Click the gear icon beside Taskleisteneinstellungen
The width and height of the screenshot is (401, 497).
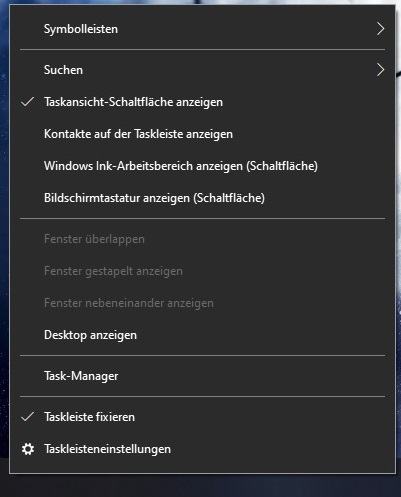click(x=27, y=449)
